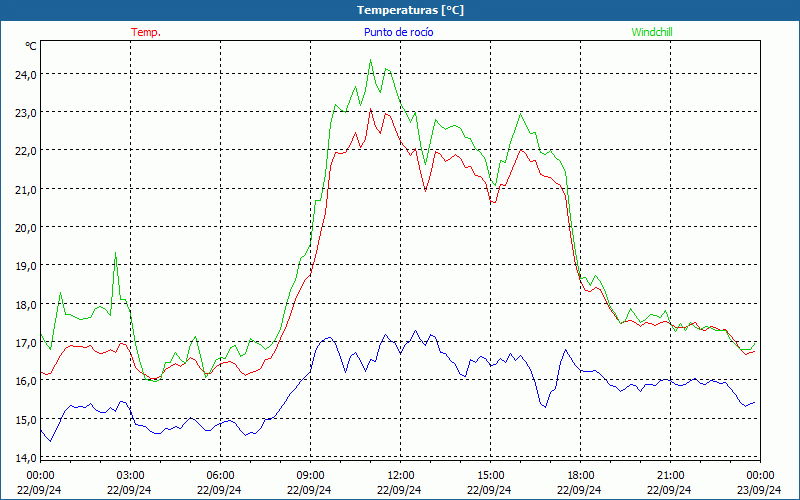The width and height of the screenshot is (800, 500).
Task: Click the 12:00 time axis label
Action: click(401, 476)
